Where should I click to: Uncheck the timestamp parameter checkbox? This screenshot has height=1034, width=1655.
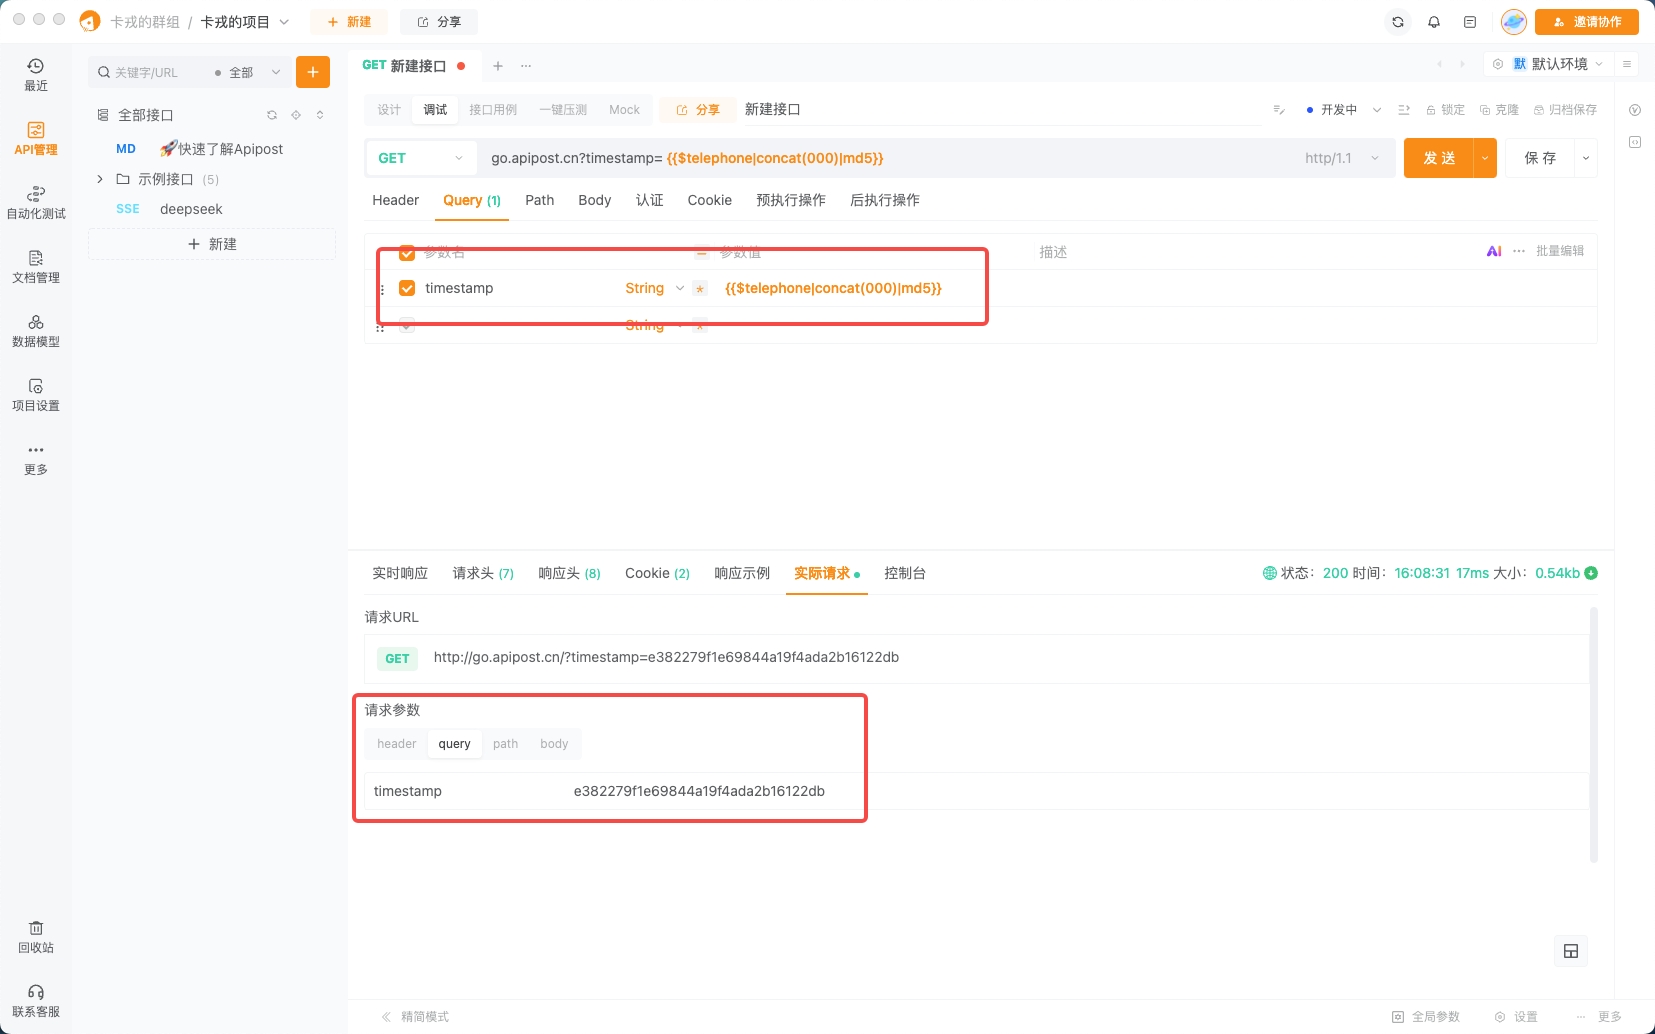pos(407,288)
